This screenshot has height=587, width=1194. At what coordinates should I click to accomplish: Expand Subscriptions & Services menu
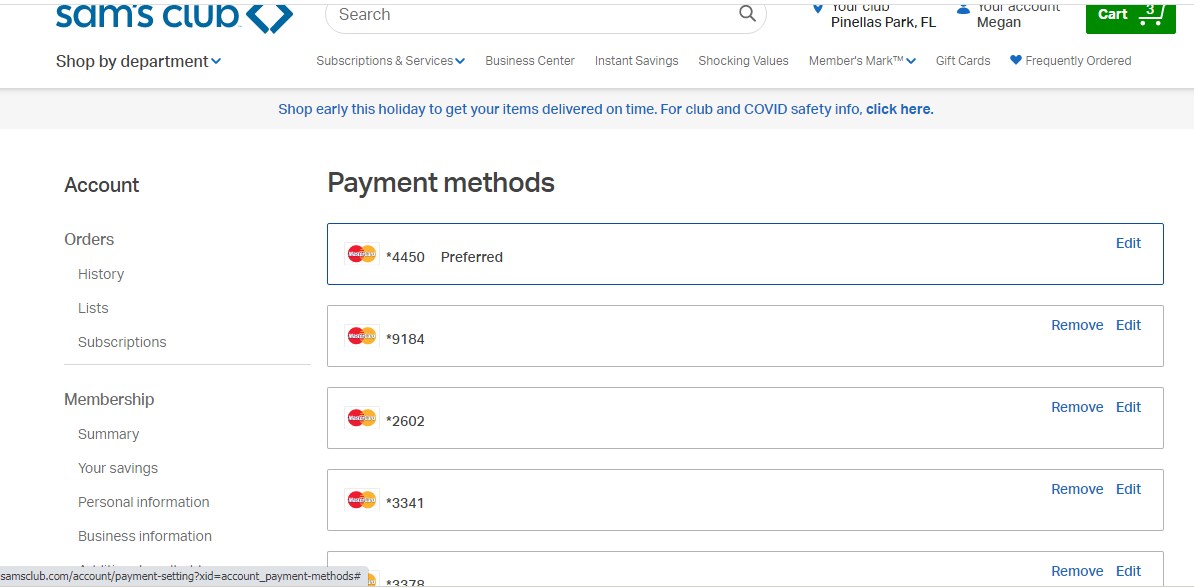coord(391,61)
